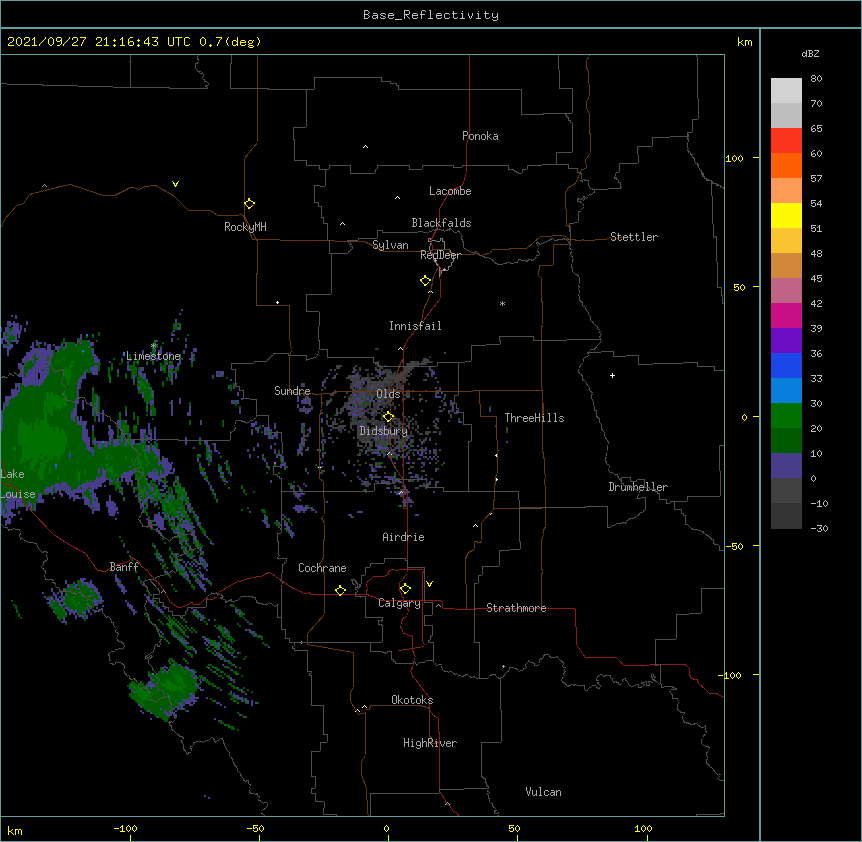
Task: Click the white plus marker north of Drumheller
Action: (x=612, y=375)
